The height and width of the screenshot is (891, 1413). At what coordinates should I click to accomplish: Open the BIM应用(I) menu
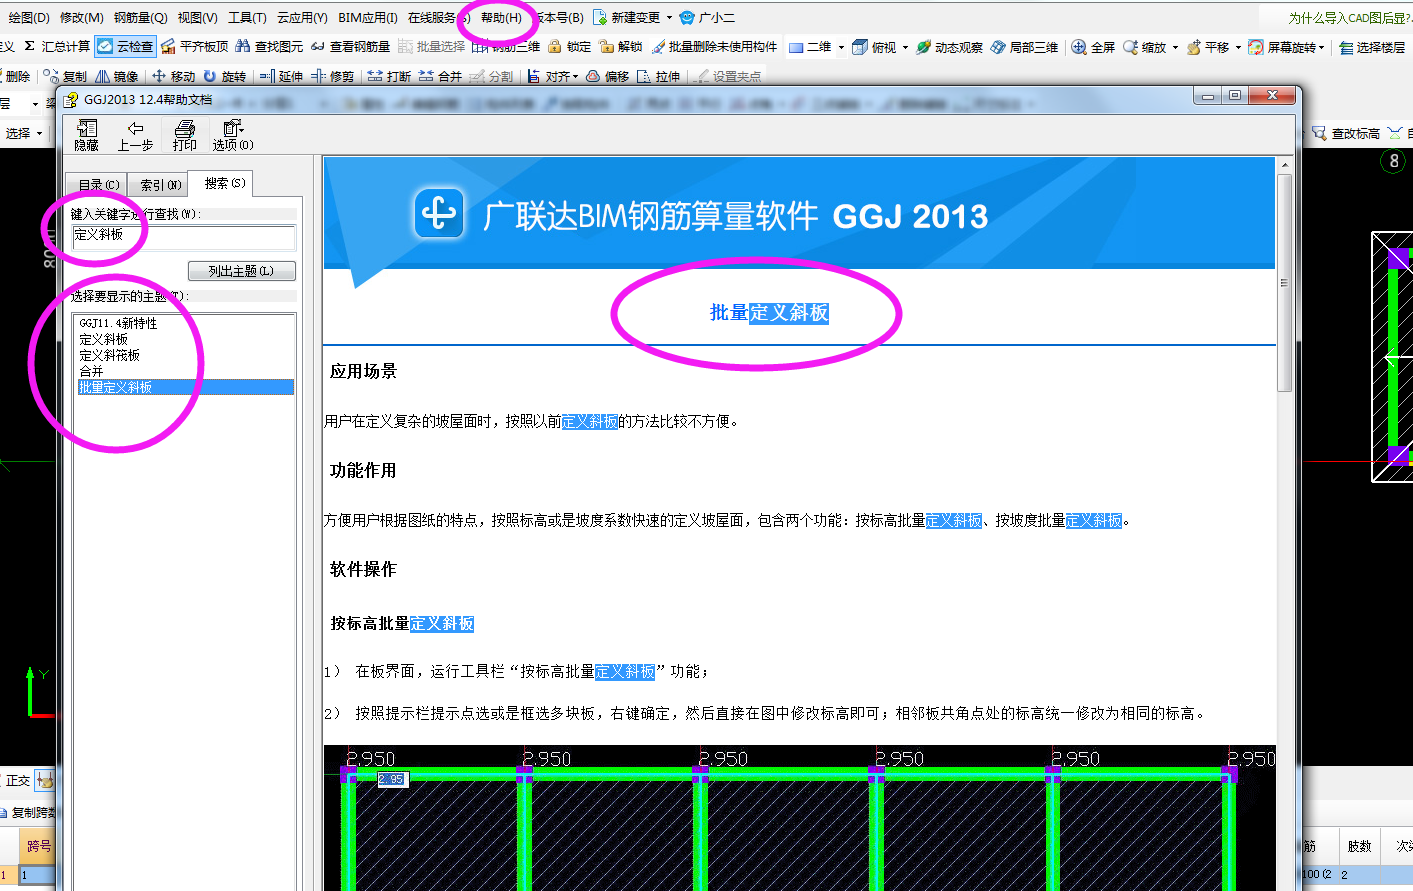pos(368,17)
